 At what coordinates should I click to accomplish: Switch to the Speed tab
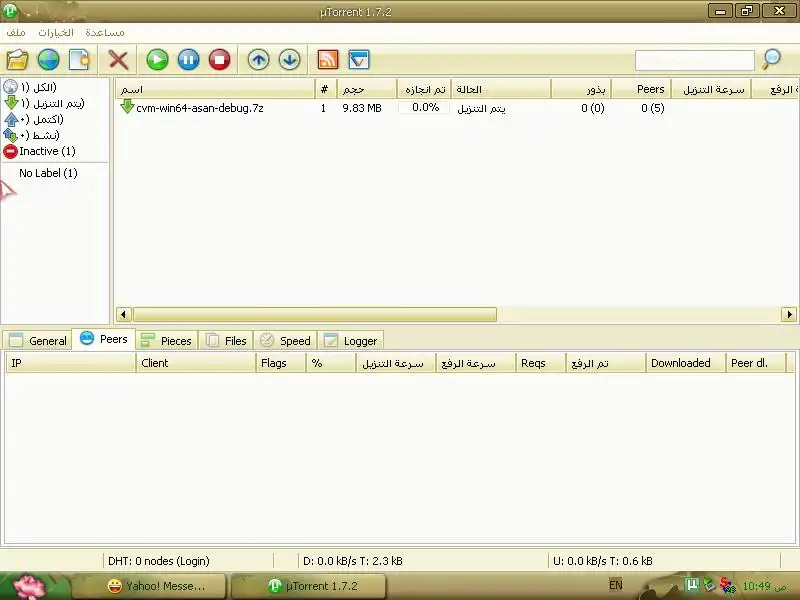click(x=285, y=340)
